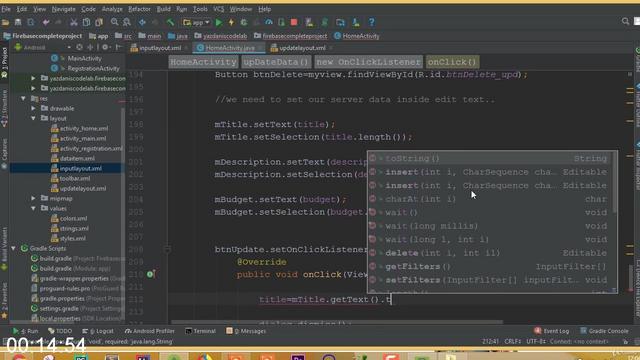The image size is (640, 360).
Task: Collapse the res folder
Action: 23,98
